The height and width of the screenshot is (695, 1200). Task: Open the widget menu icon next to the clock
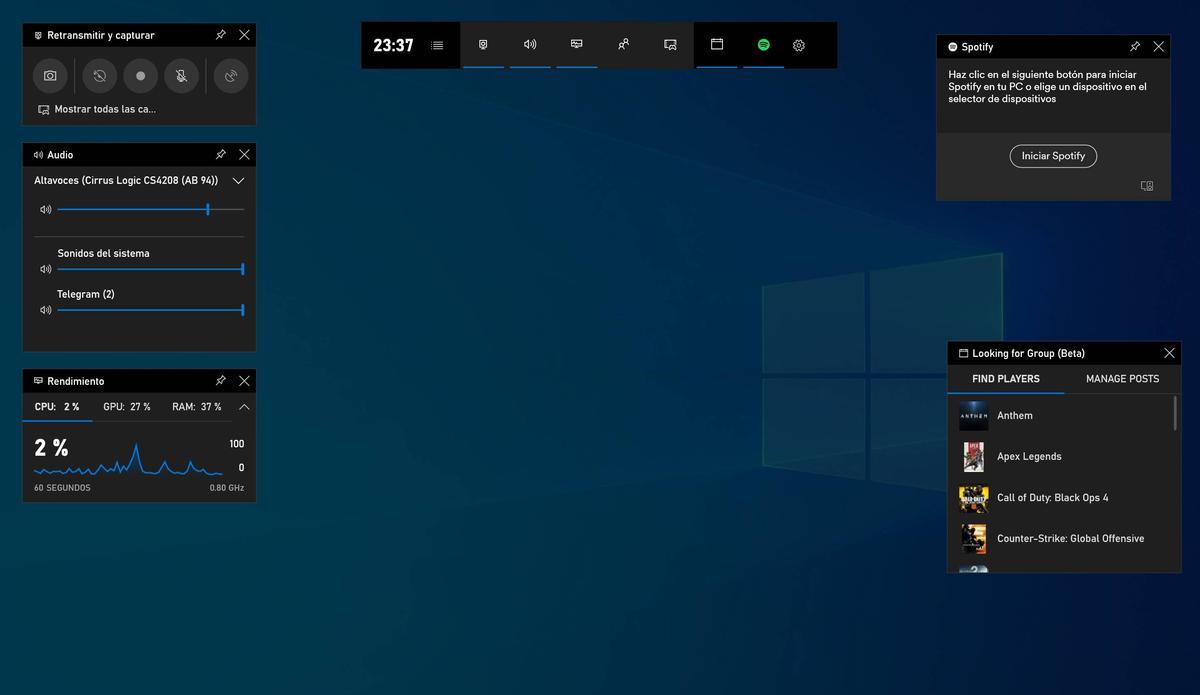[434, 43]
